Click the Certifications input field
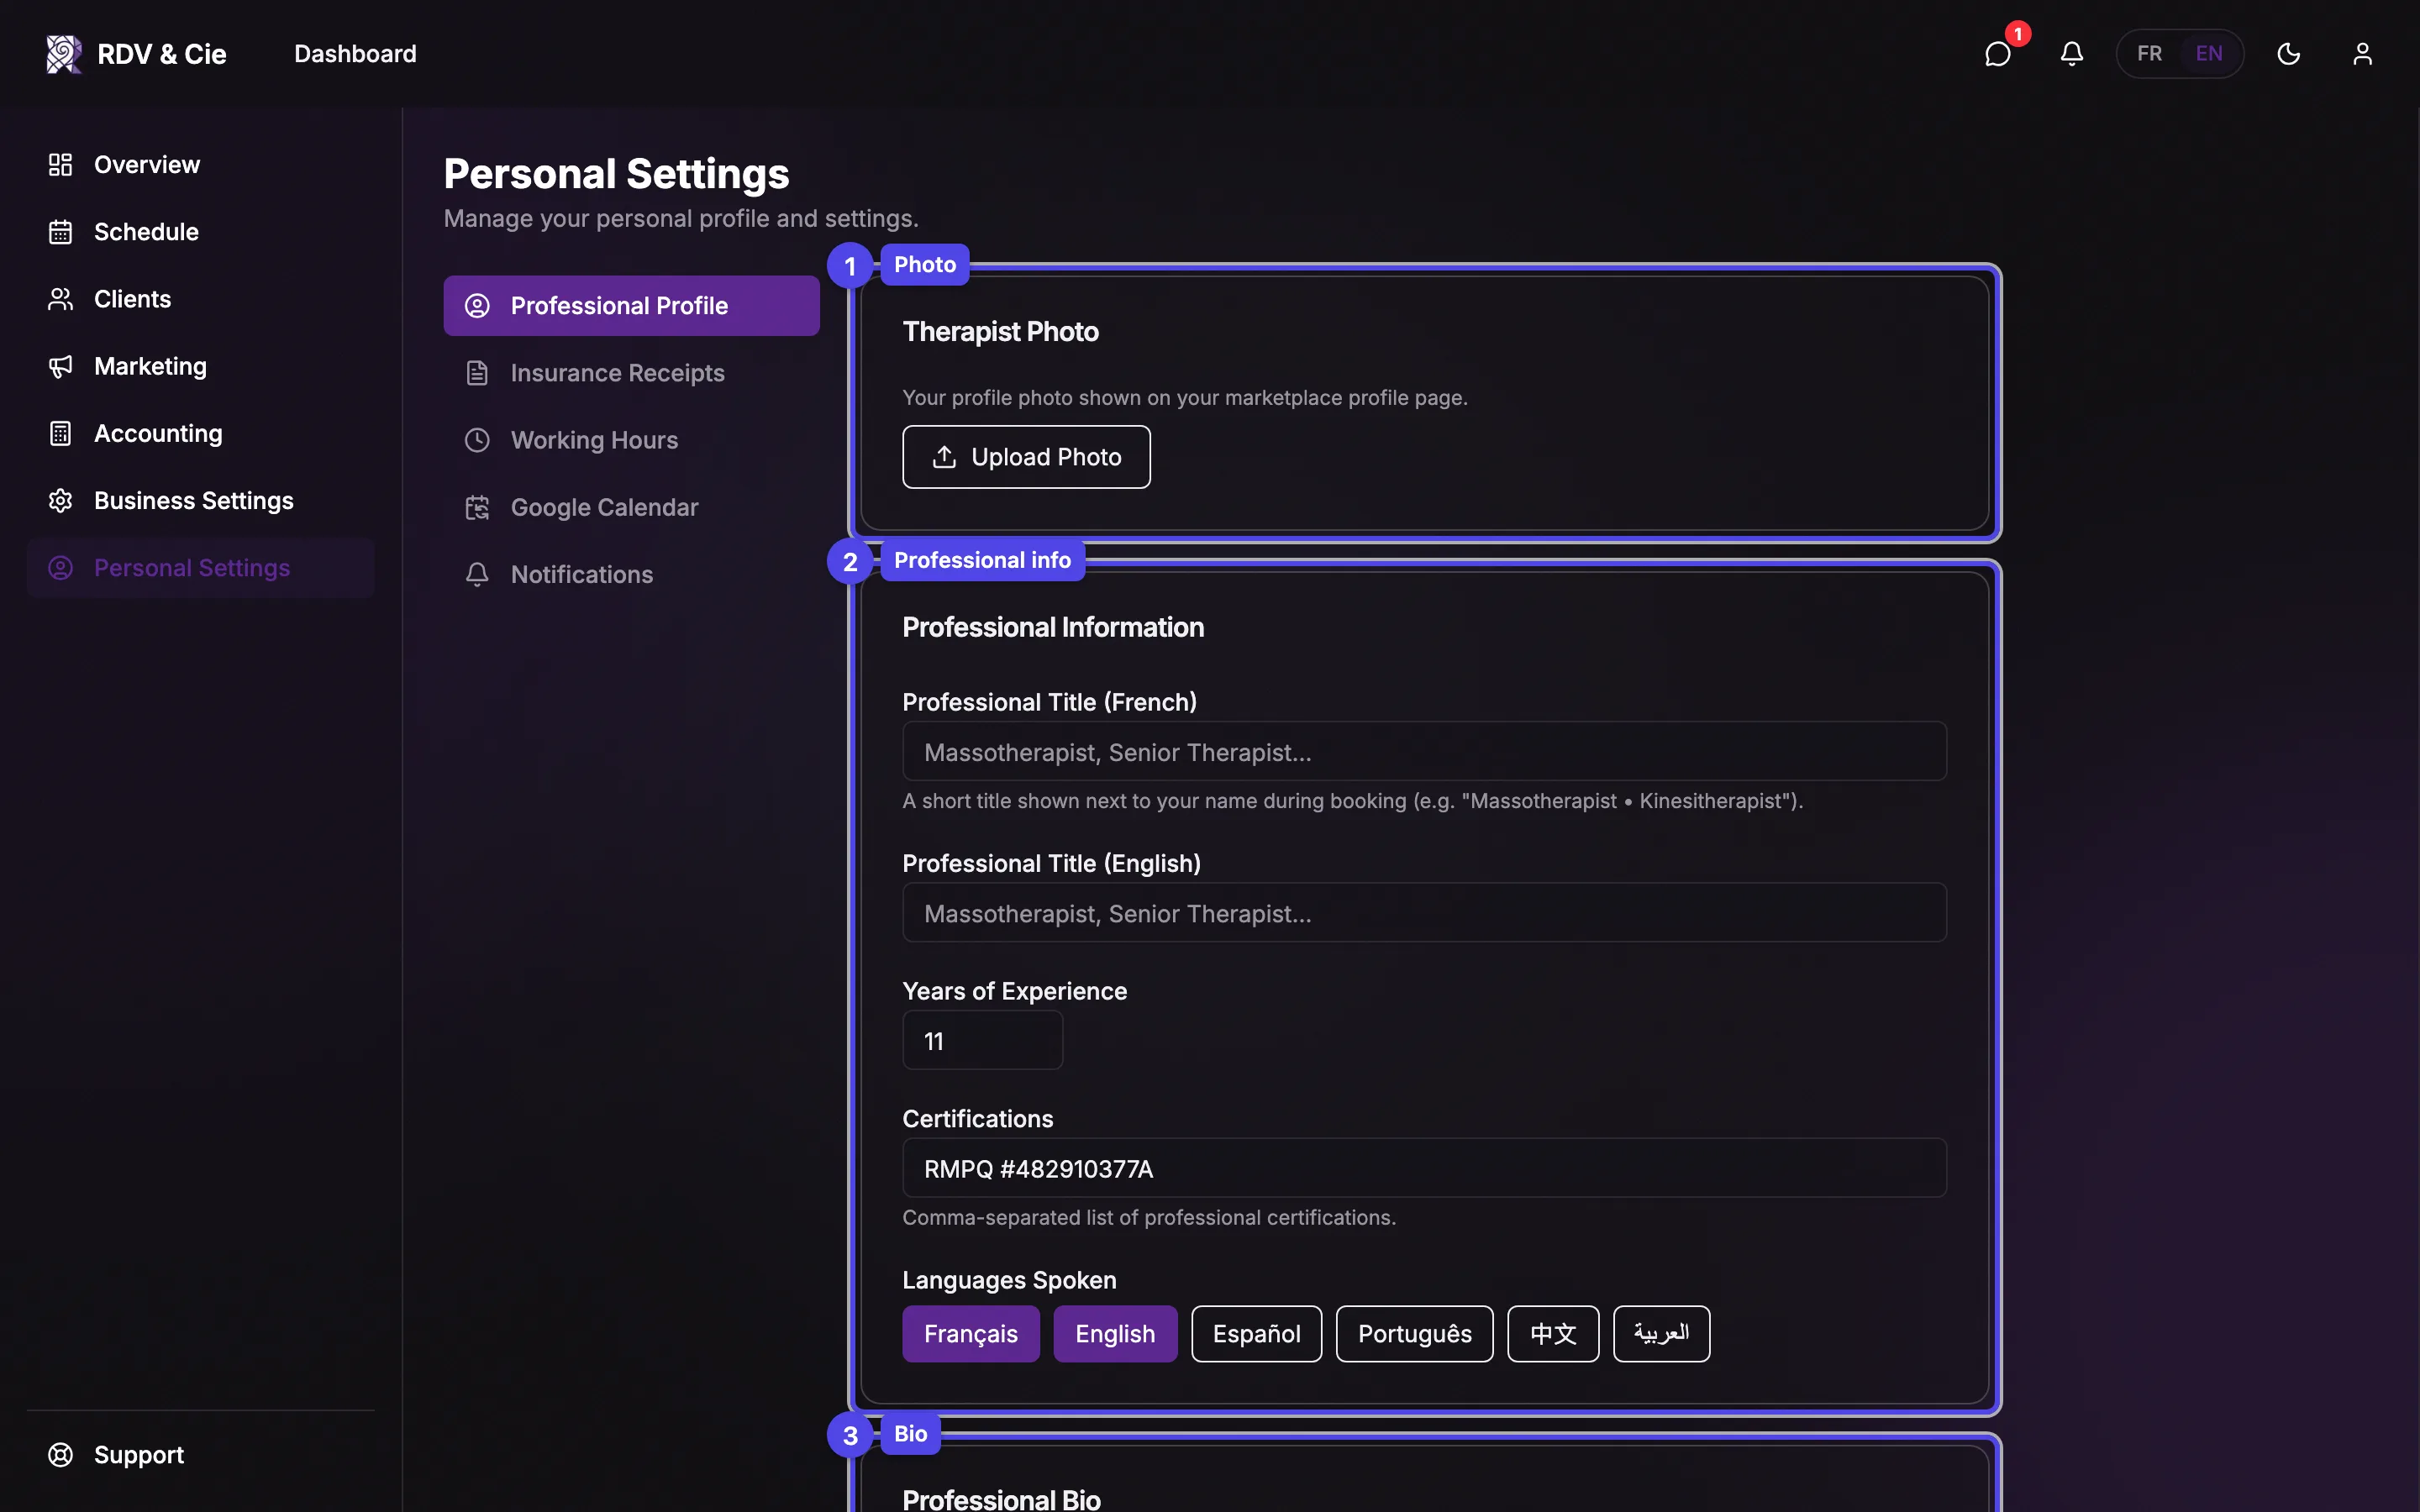Viewport: 2420px width, 1512px height. (1424, 1168)
